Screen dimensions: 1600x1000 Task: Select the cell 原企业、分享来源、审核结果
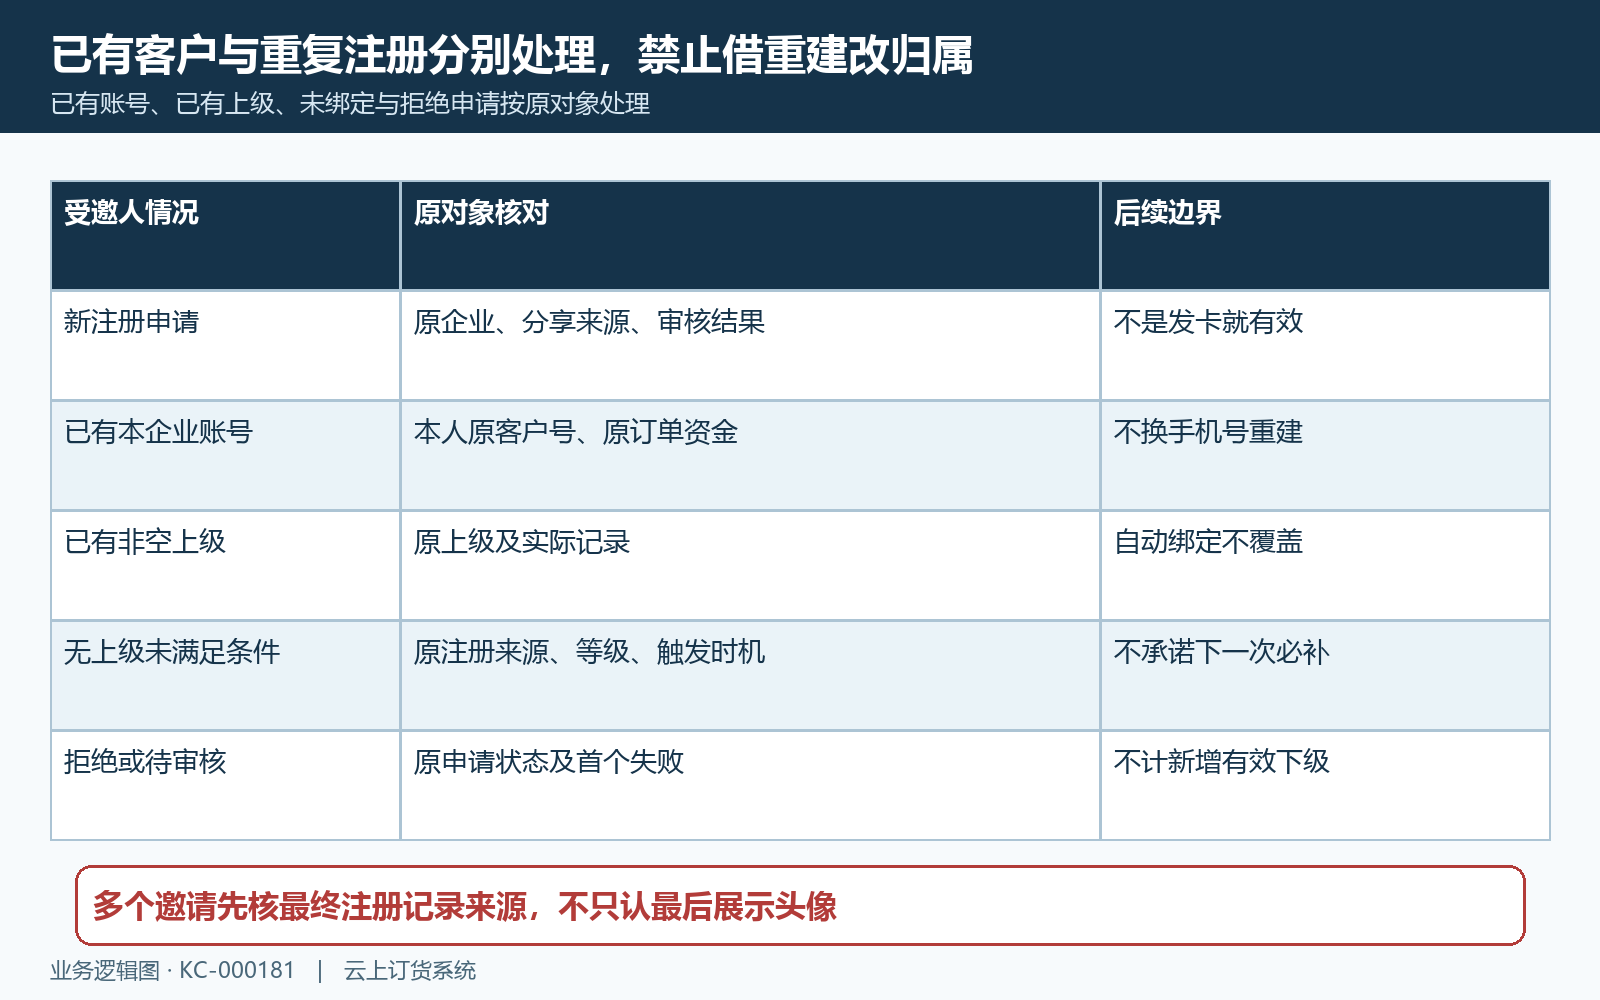tap(750, 346)
